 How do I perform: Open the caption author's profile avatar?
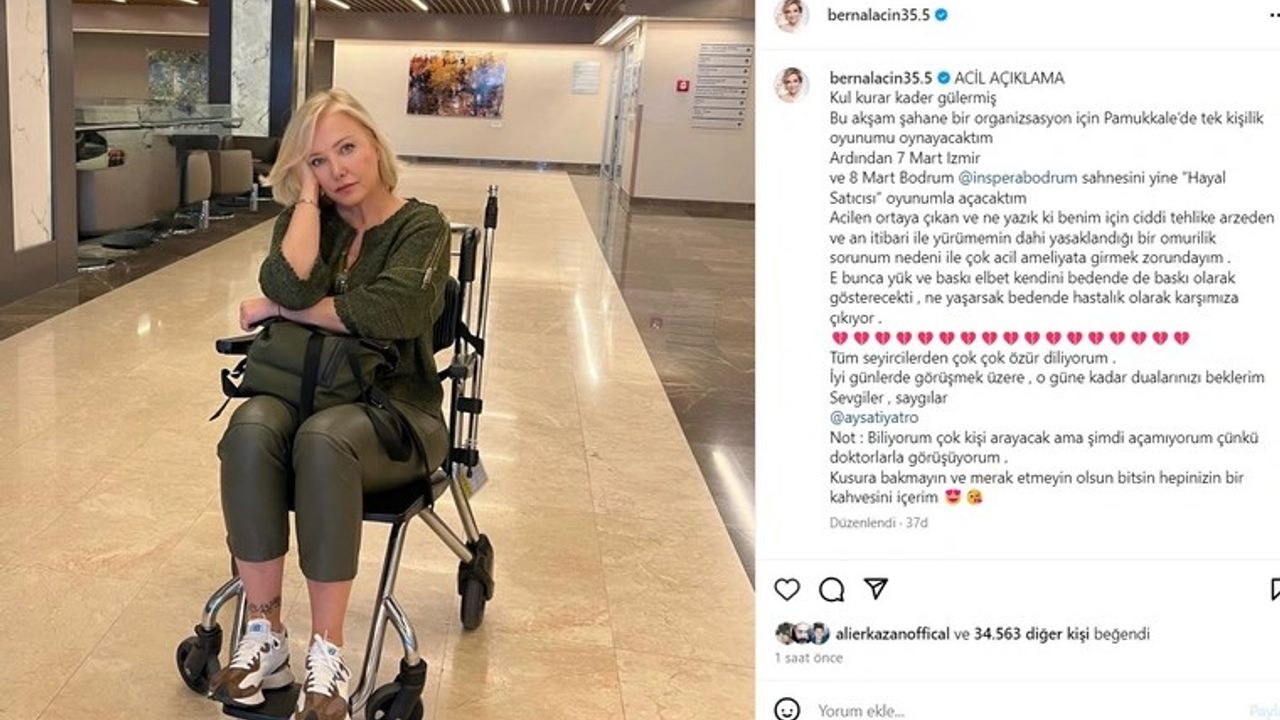click(x=791, y=85)
